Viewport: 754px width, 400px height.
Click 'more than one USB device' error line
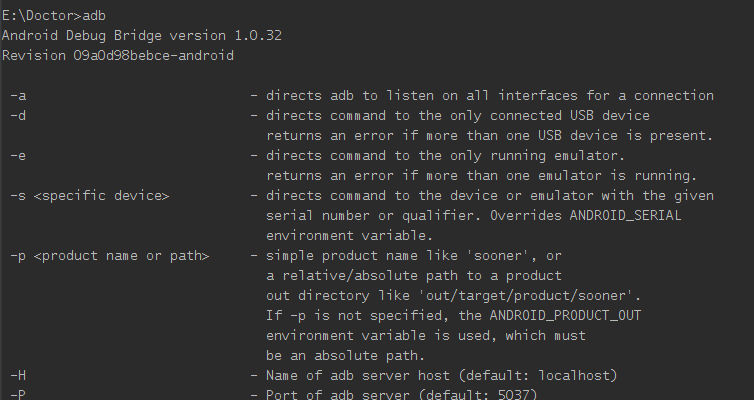coord(490,136)
